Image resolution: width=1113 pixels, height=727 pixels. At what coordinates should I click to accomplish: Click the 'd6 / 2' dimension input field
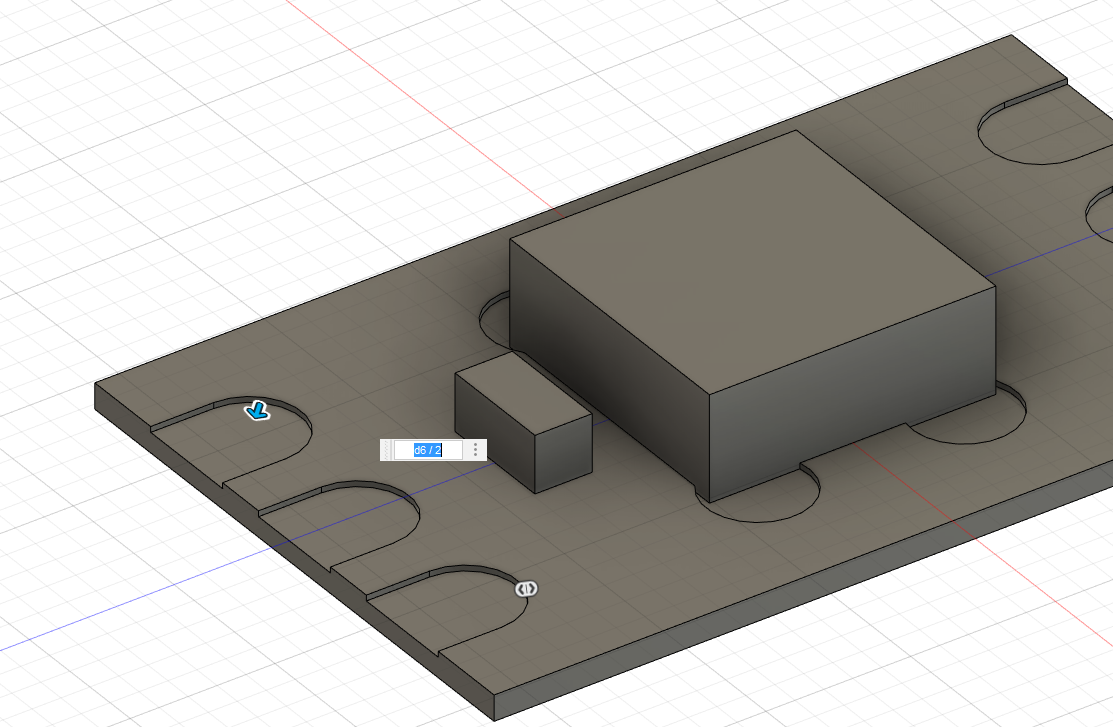[x=428, y=450]
